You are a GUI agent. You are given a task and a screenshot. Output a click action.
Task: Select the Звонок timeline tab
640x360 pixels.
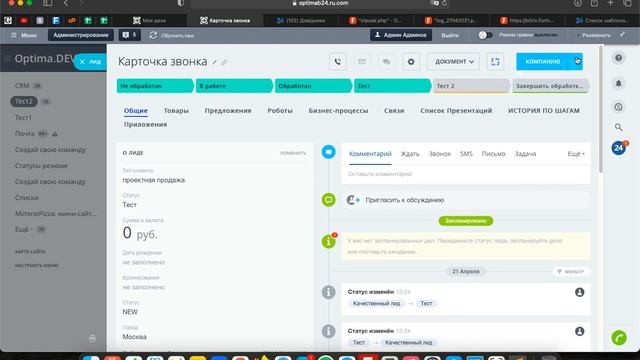(440, 154)
